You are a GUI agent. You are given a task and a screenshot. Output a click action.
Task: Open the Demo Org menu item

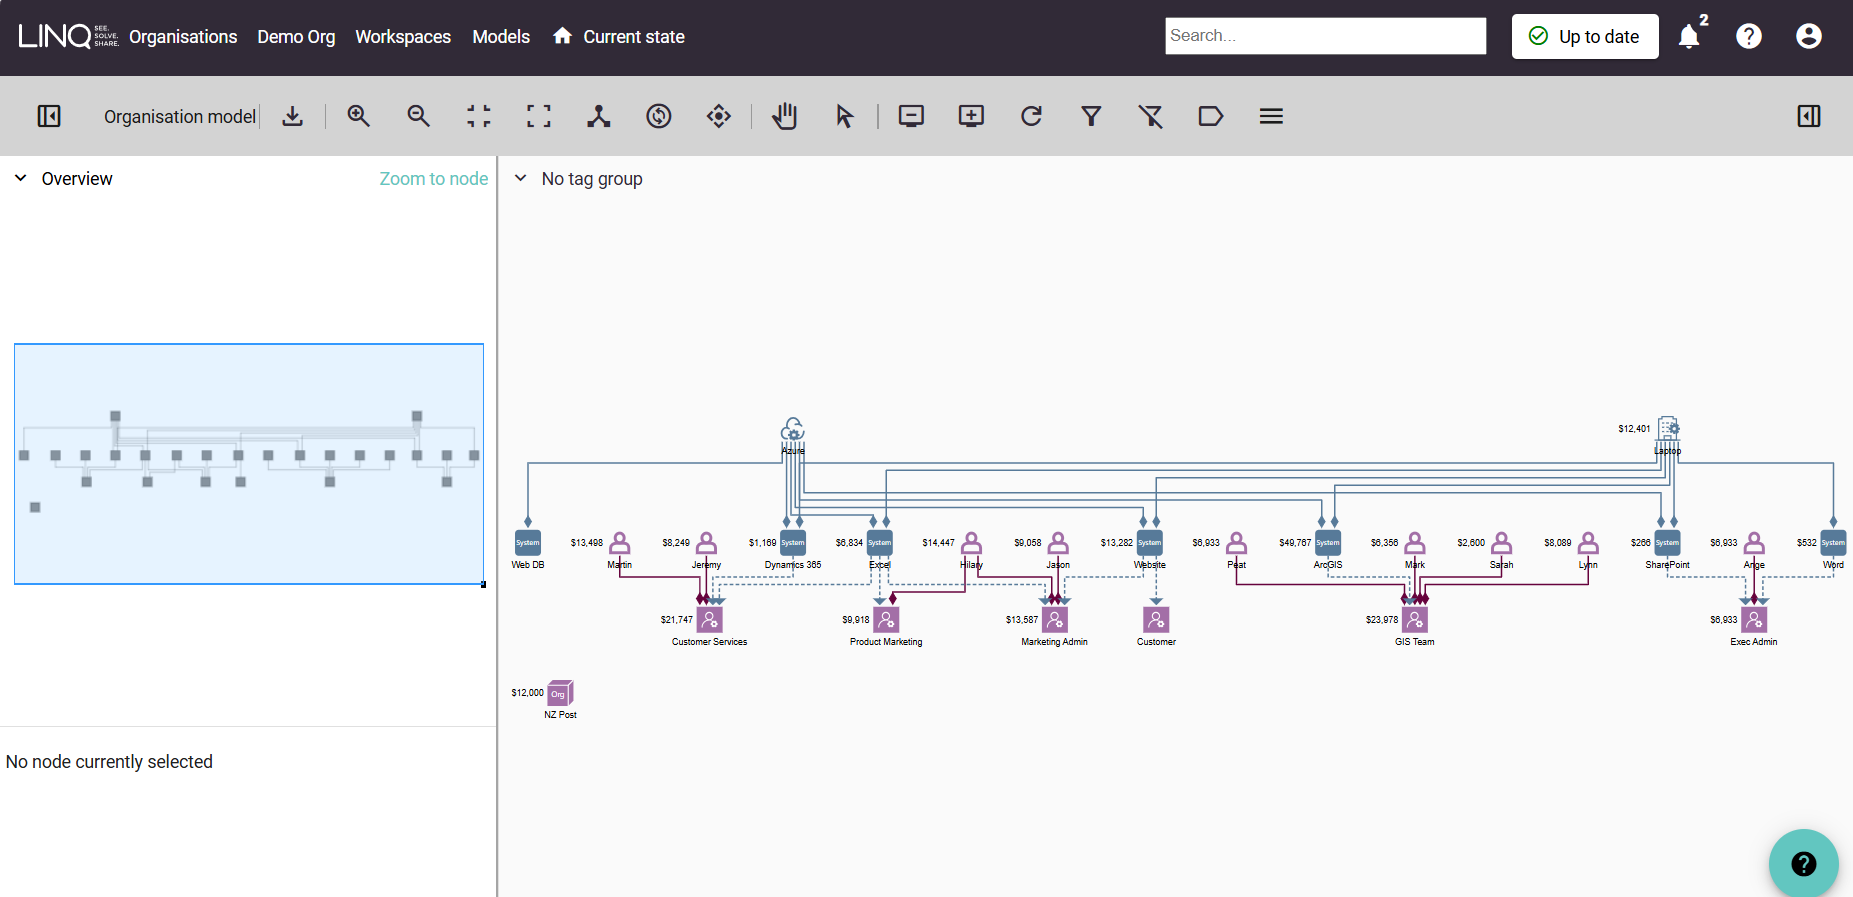[x=296, y=37]
